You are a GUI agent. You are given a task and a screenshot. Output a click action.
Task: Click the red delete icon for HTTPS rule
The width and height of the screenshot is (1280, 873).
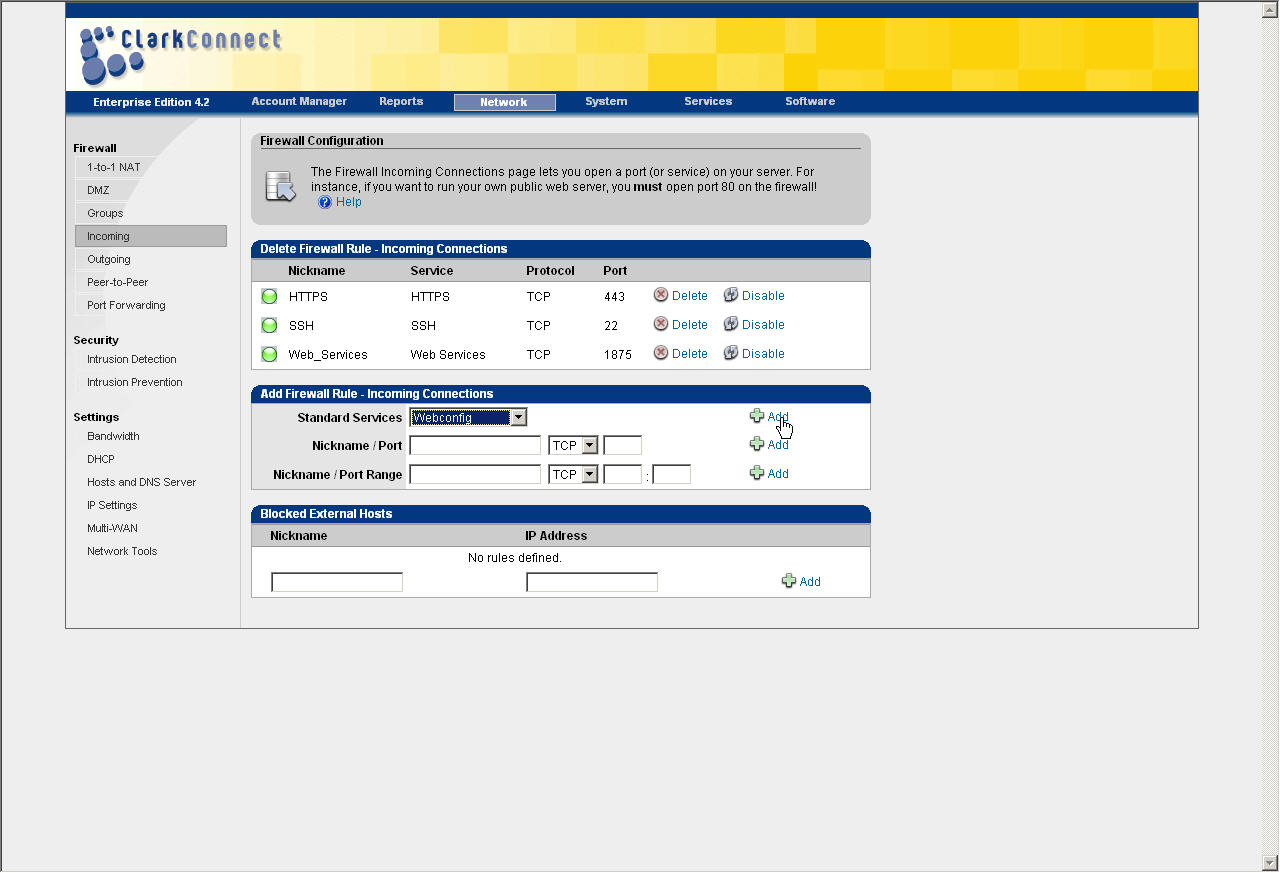pos(661,295)
